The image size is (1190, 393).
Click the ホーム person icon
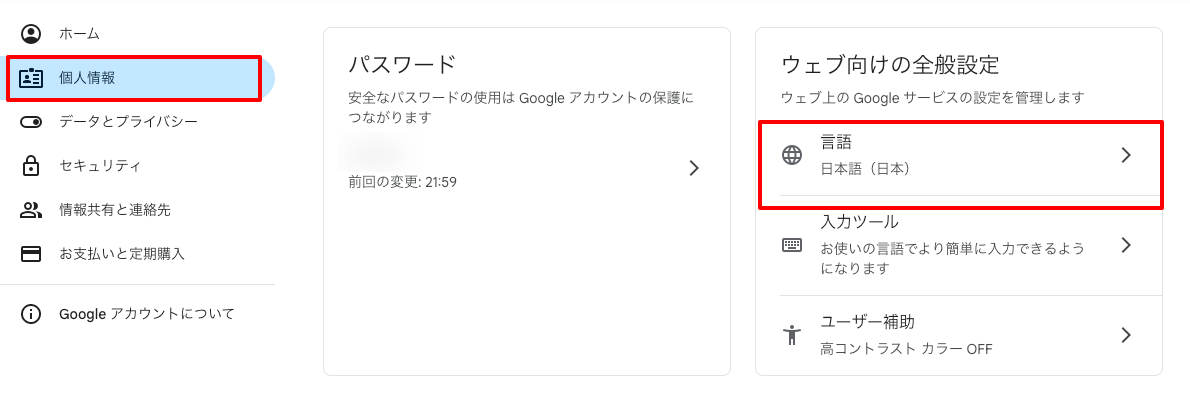(31, 34)
